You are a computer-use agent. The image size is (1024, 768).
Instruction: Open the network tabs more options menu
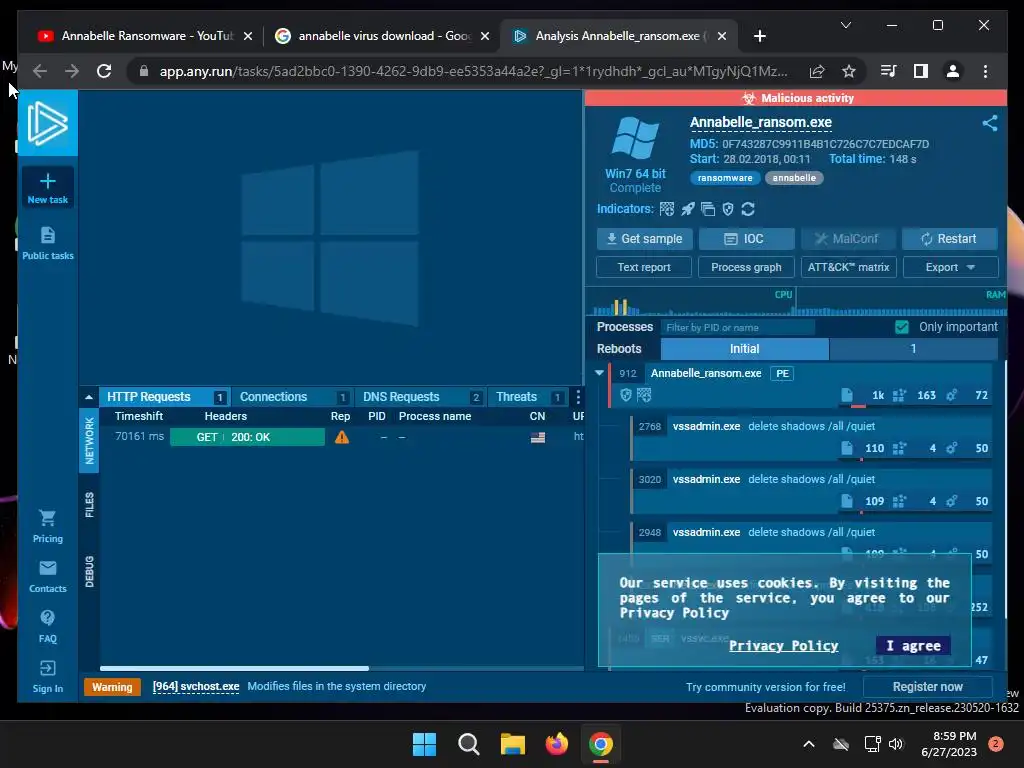pos(578,397)
